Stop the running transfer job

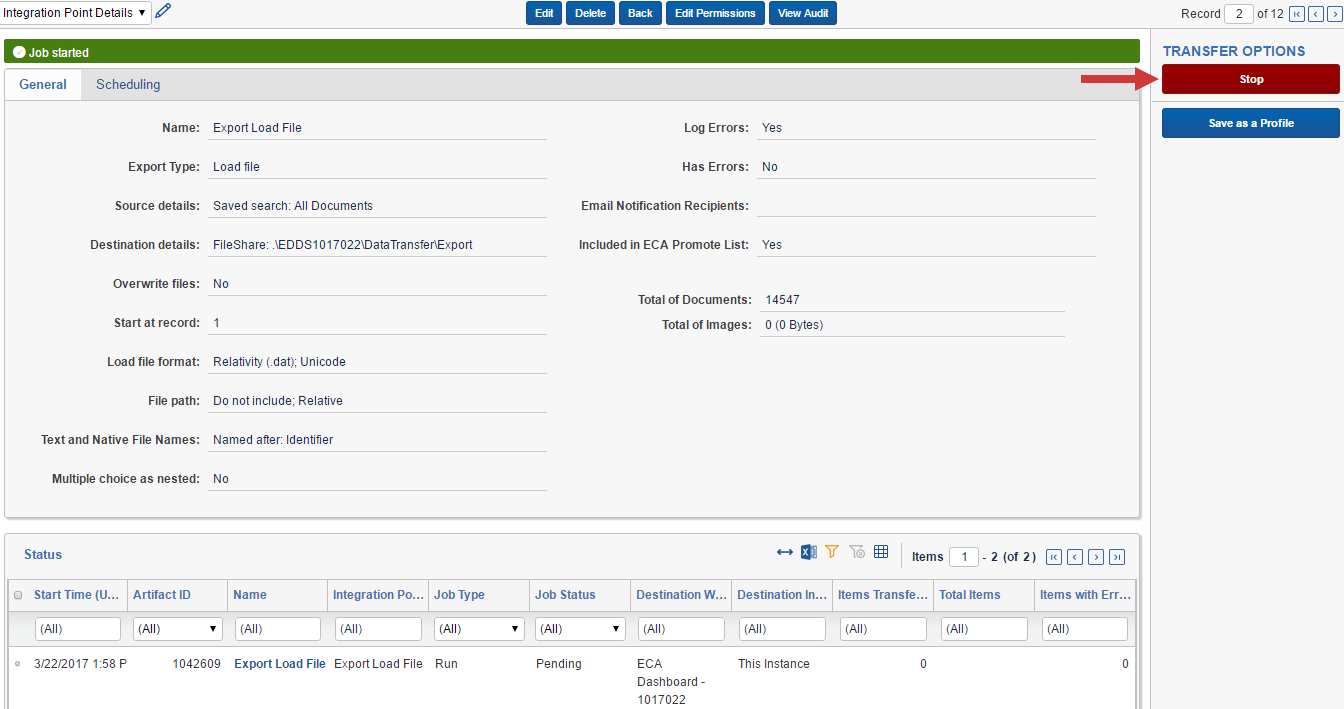coord(1251,79)
